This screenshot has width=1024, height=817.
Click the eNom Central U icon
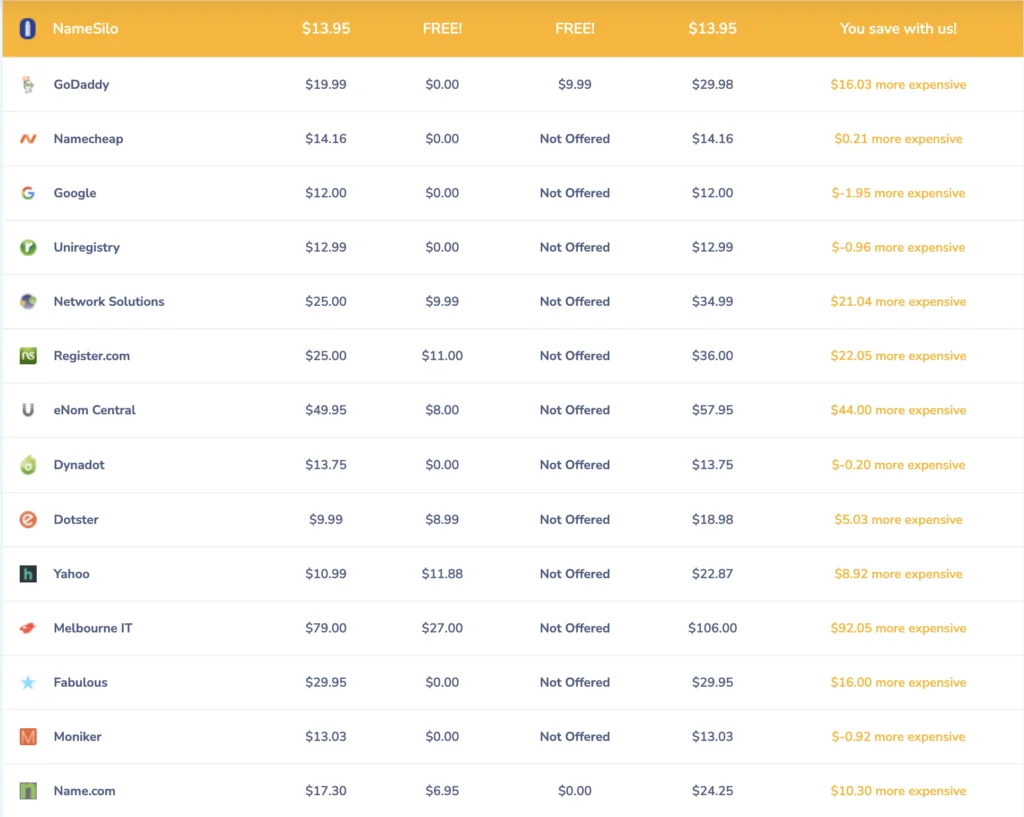coord(28,410)
